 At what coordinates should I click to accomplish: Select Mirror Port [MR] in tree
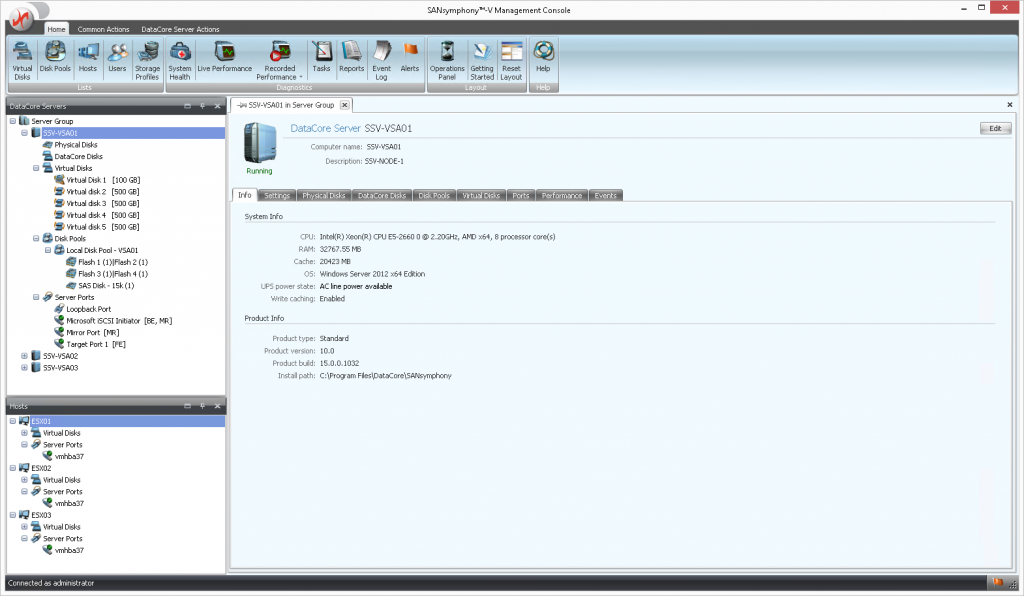pyautogui.click(x=93, y=332)
